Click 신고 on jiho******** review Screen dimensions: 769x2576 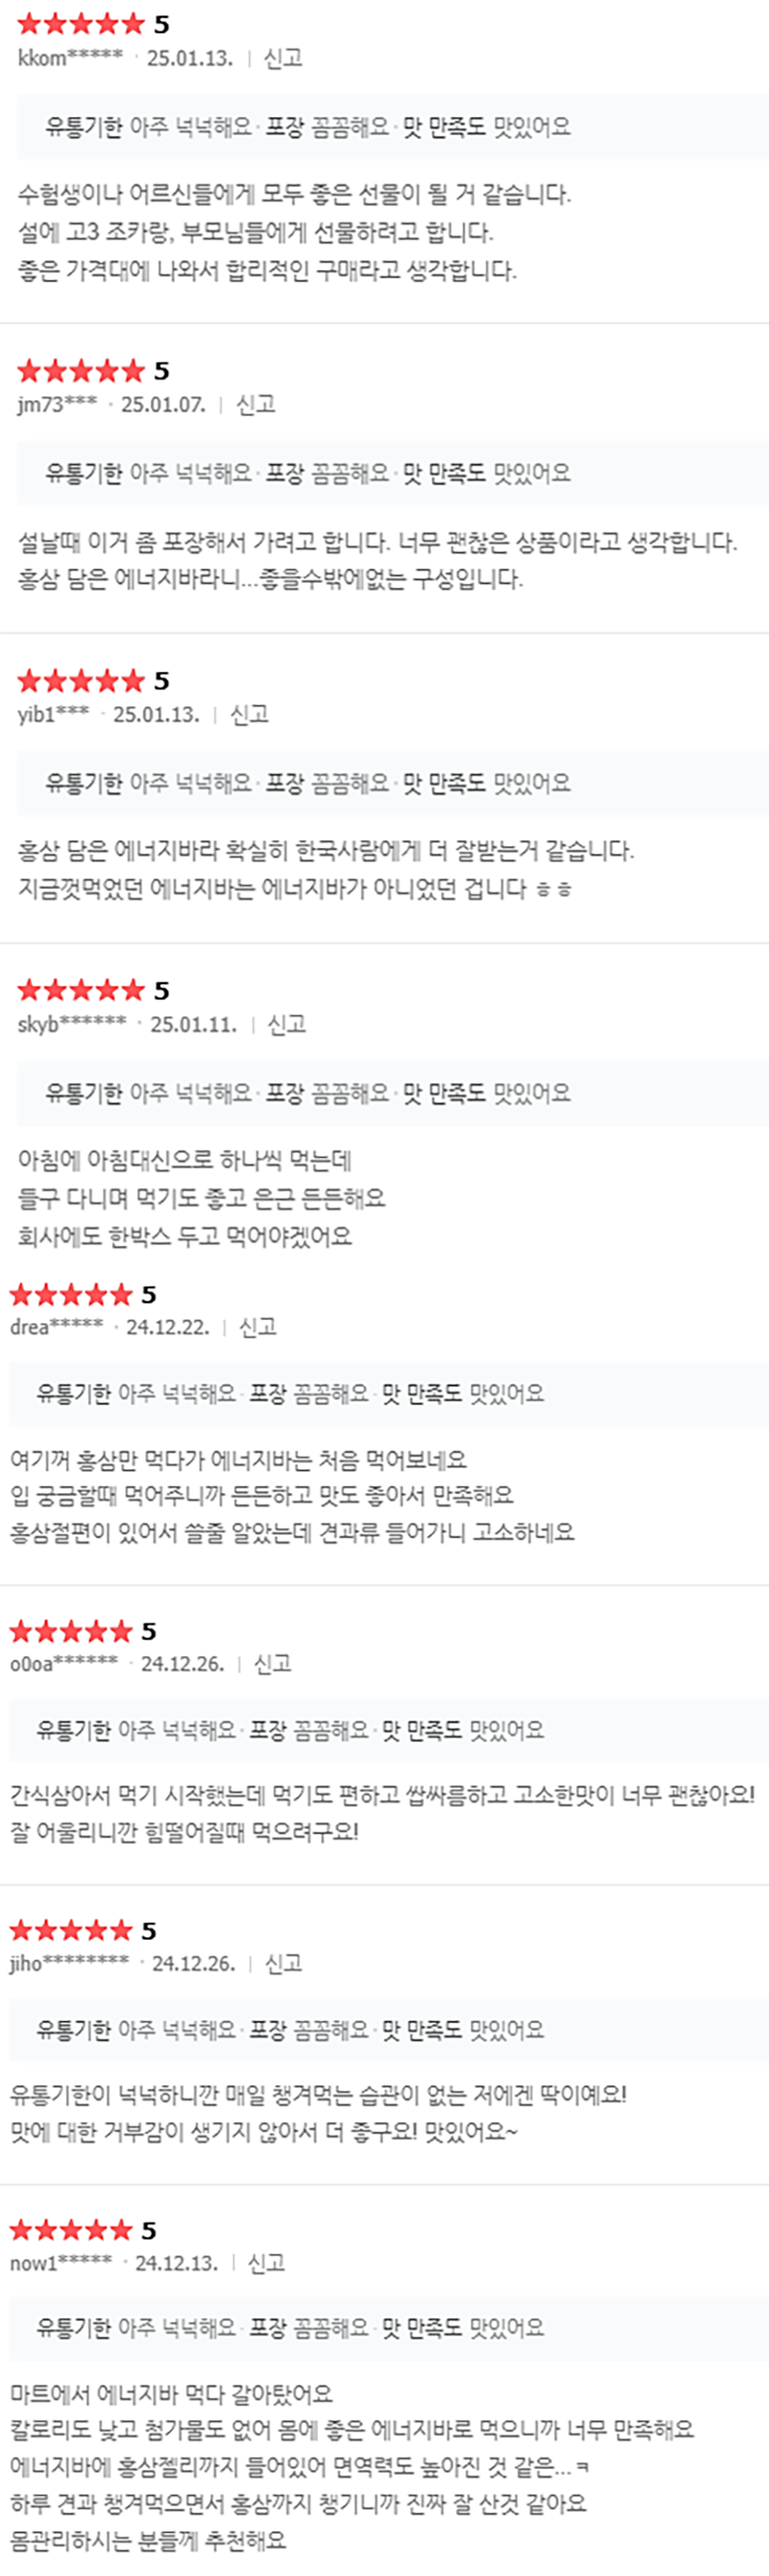(x=283, y=1964)
